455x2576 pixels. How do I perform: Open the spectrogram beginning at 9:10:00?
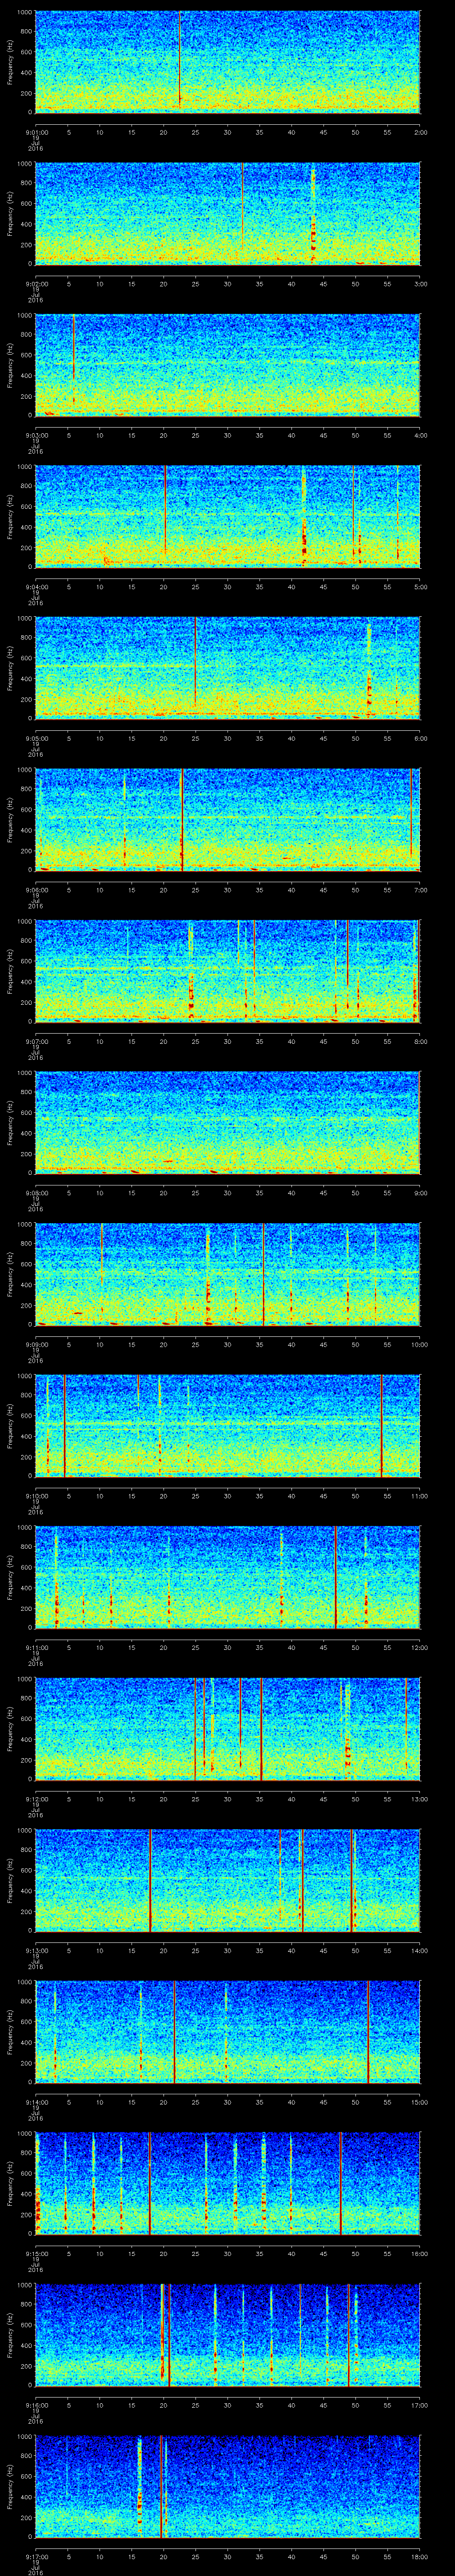(227, 1425)
